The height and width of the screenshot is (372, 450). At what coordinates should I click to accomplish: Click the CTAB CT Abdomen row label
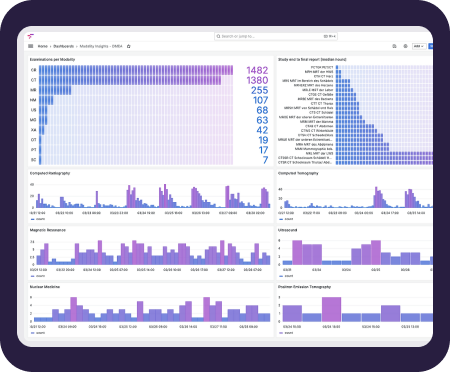(319, 126)
